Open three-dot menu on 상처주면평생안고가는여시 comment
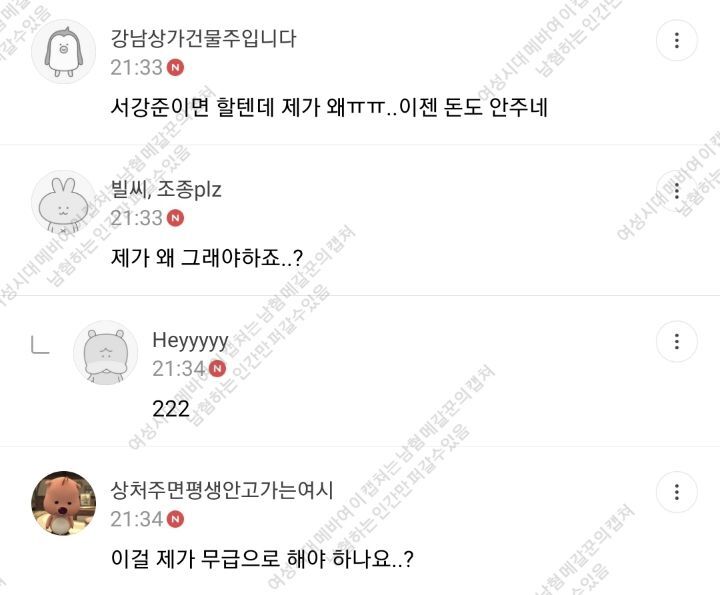The image size is (720, 595). (676, 492)
